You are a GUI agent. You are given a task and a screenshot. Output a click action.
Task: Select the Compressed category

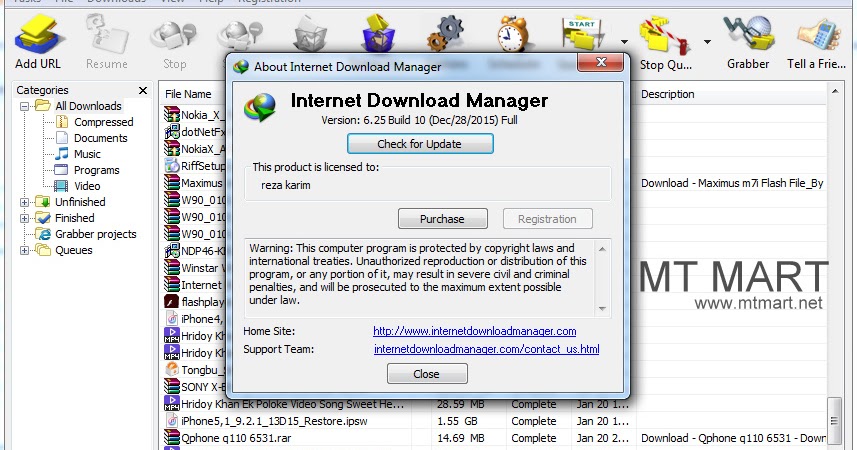tap(103, 122)
